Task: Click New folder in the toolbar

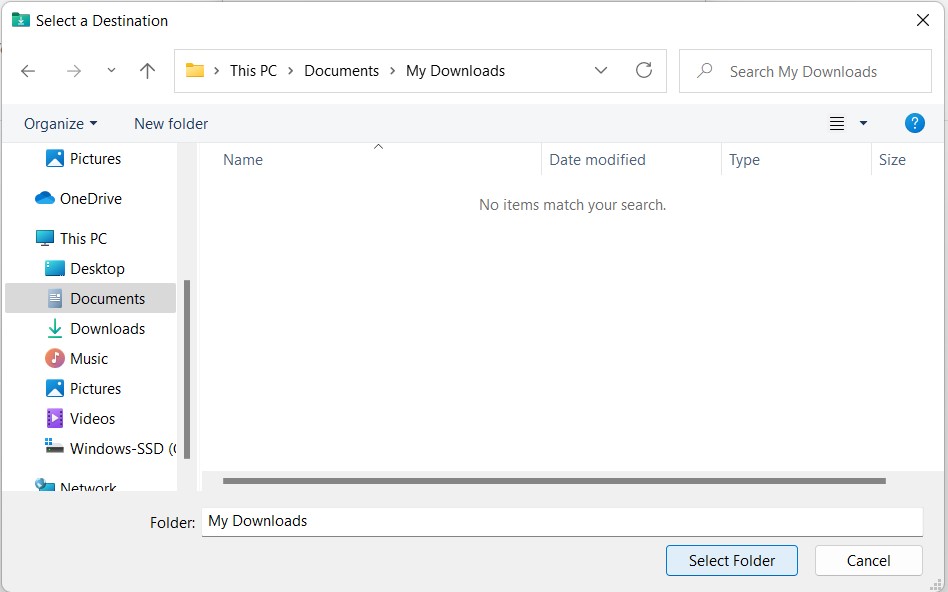Action: tap(171, 124)
